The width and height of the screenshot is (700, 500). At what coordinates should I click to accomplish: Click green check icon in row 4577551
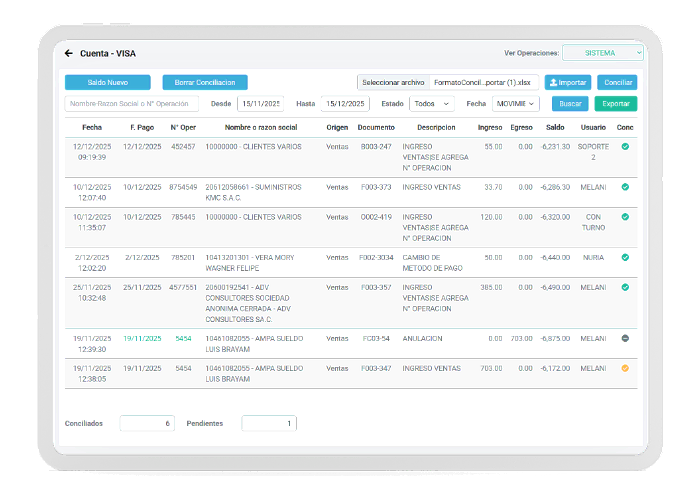pos(625,288)
